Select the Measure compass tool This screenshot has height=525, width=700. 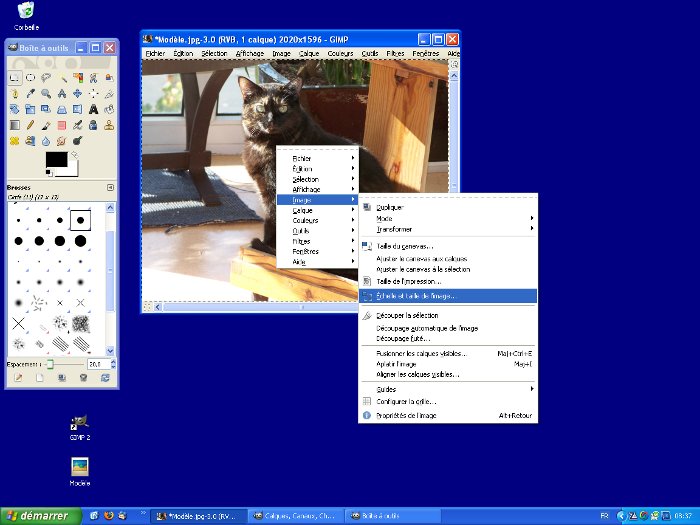62,94
